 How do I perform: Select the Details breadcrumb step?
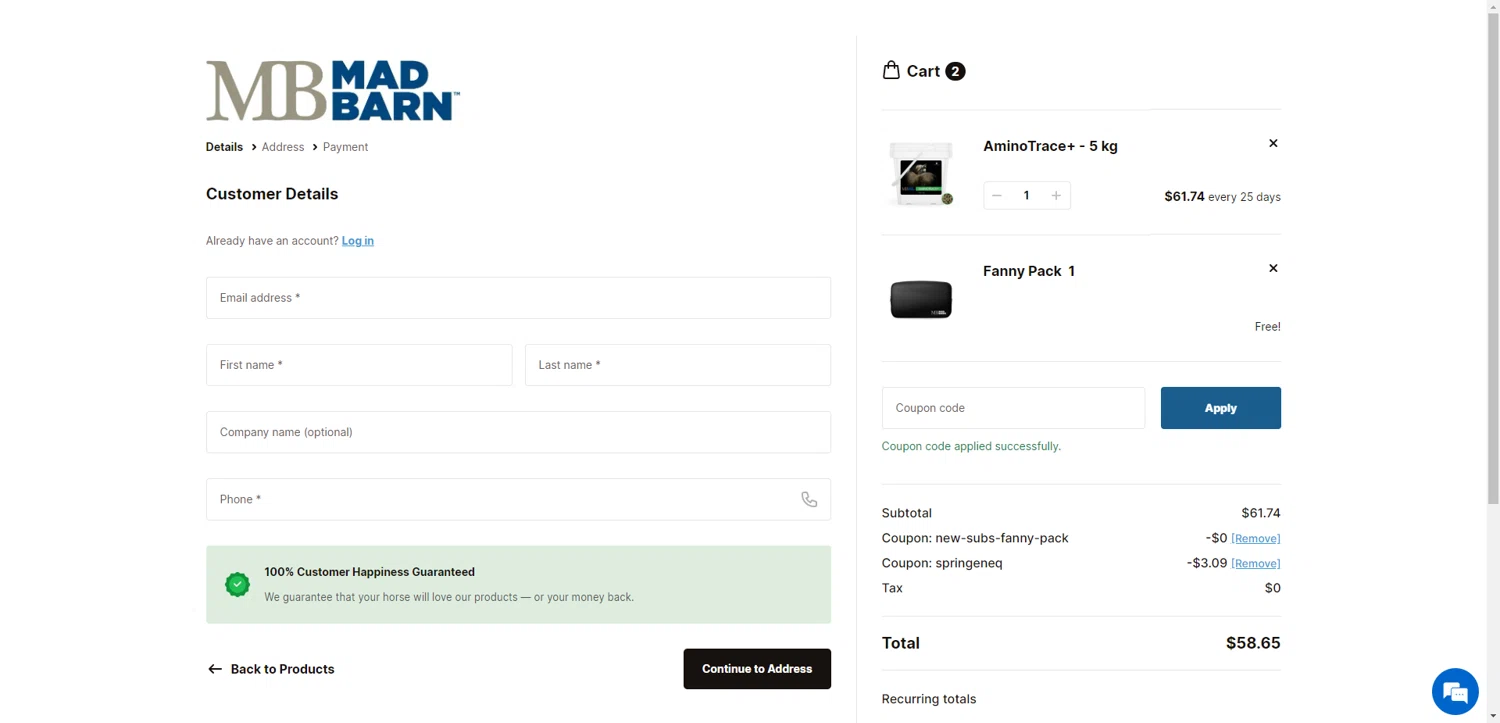coord(224,147)
